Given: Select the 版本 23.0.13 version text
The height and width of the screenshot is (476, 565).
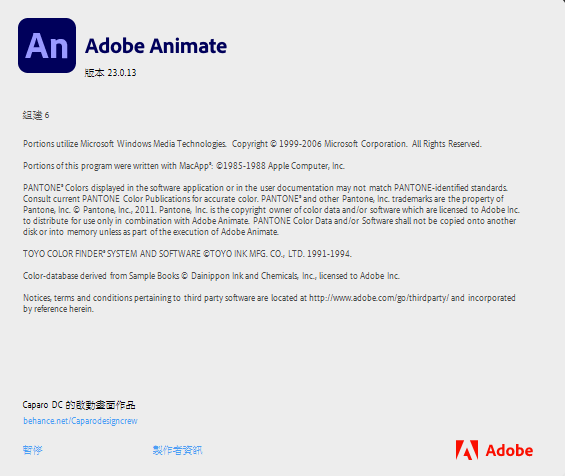Looking at the screenshot, I should (110, 73).
